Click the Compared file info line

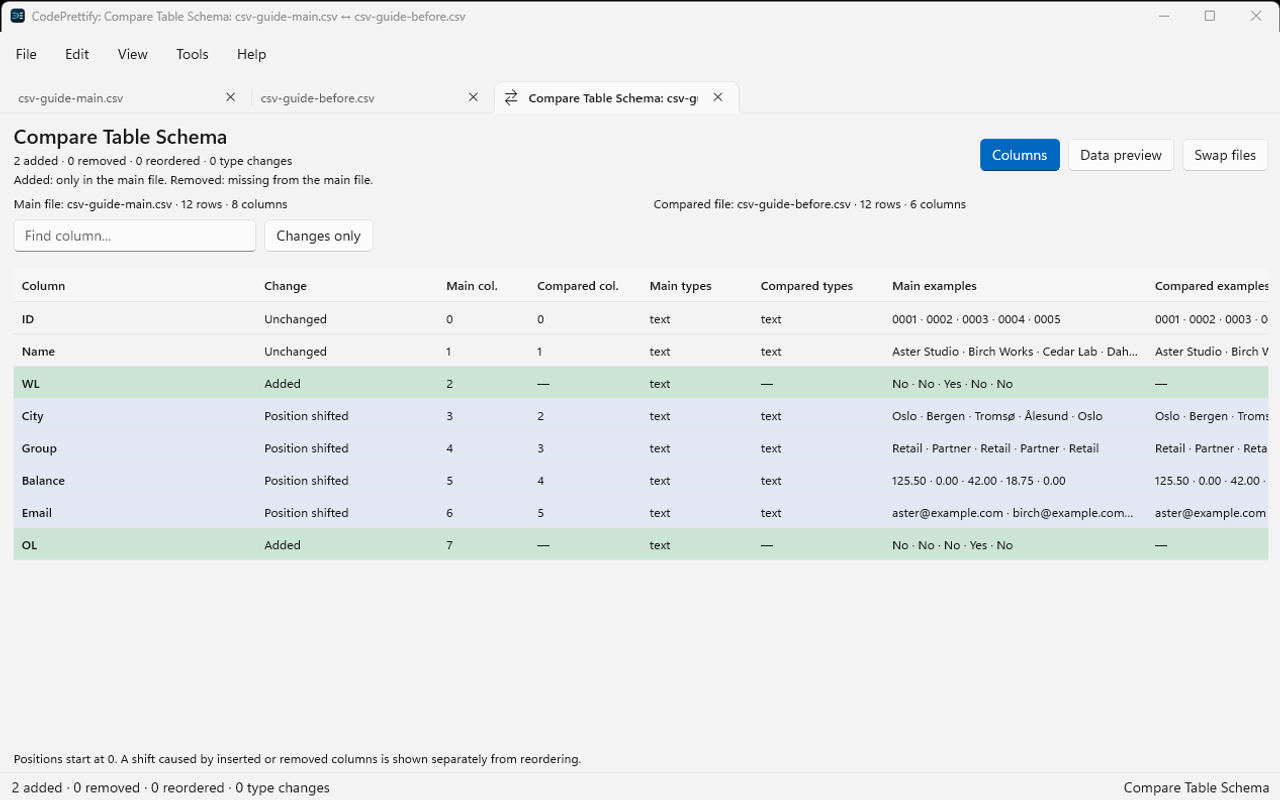coord(809,204)
